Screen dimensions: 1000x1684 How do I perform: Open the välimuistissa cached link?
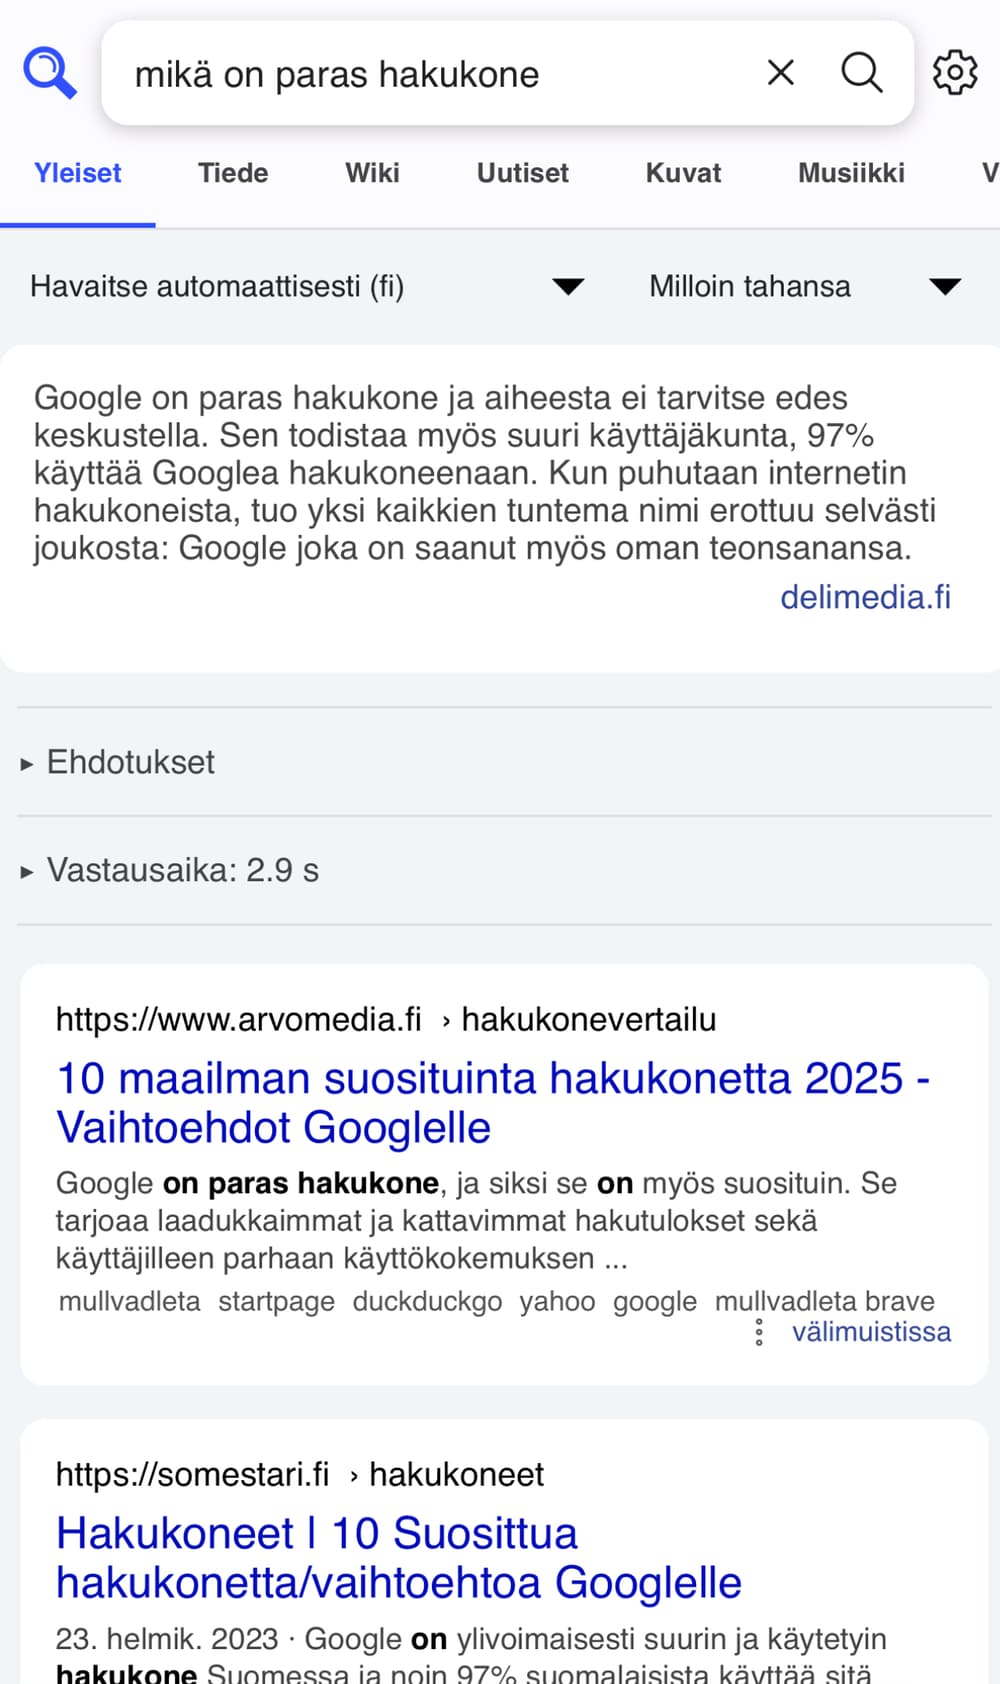871,1332
